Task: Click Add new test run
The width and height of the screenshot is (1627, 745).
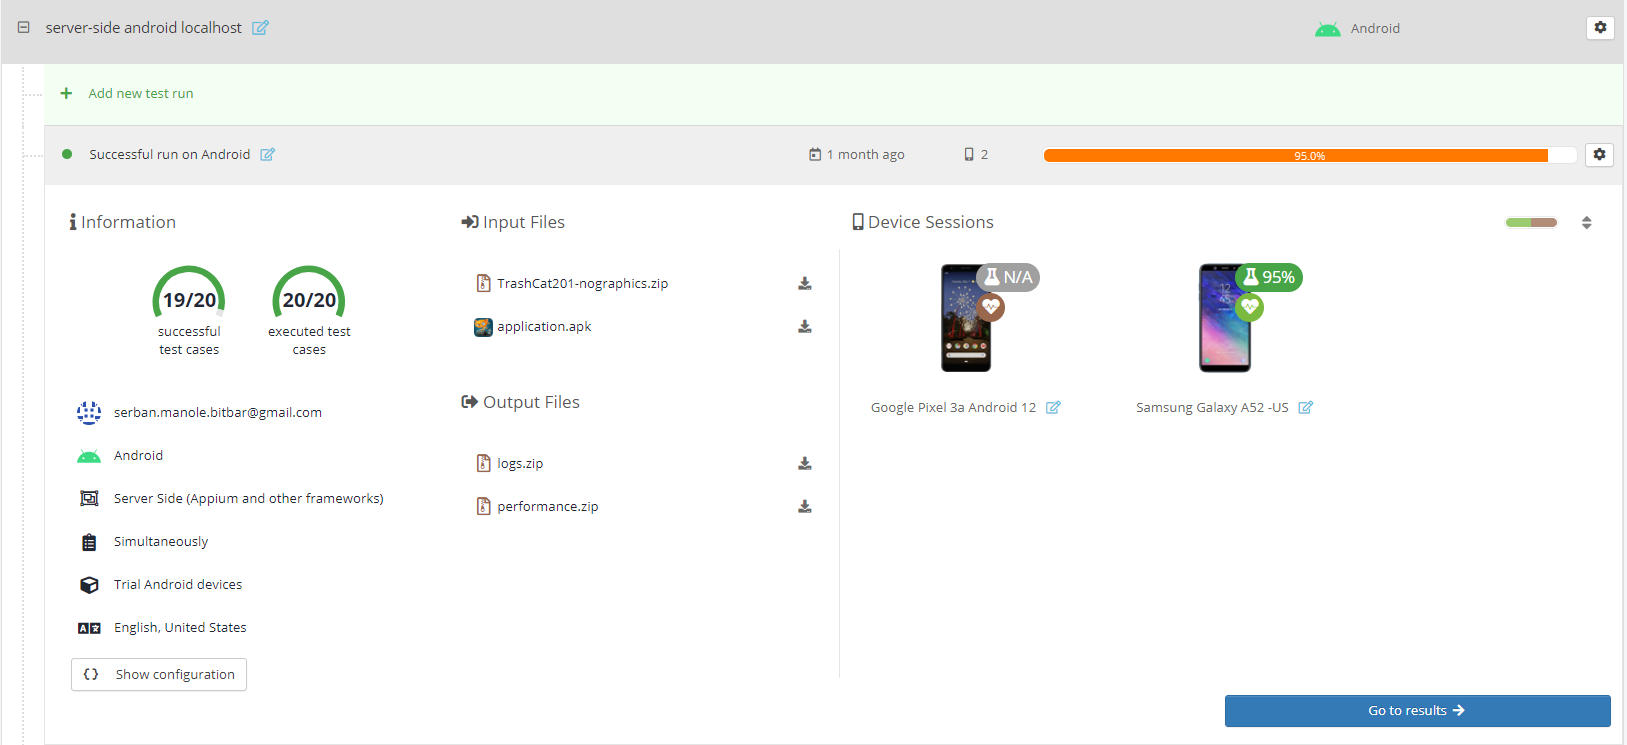Action: point(140,94)
